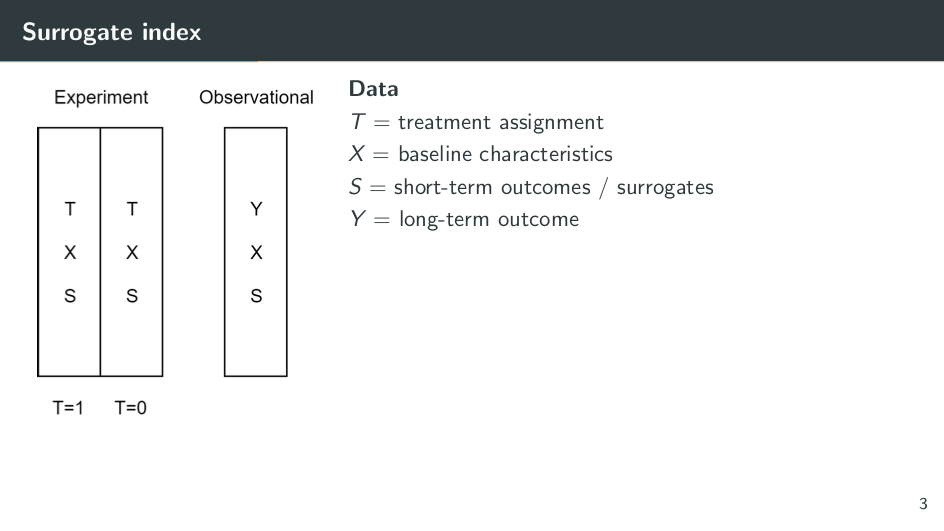Viewport: 944px width, 531px height.
Task: Click the slide page number 3
Action: coord(923,503)
